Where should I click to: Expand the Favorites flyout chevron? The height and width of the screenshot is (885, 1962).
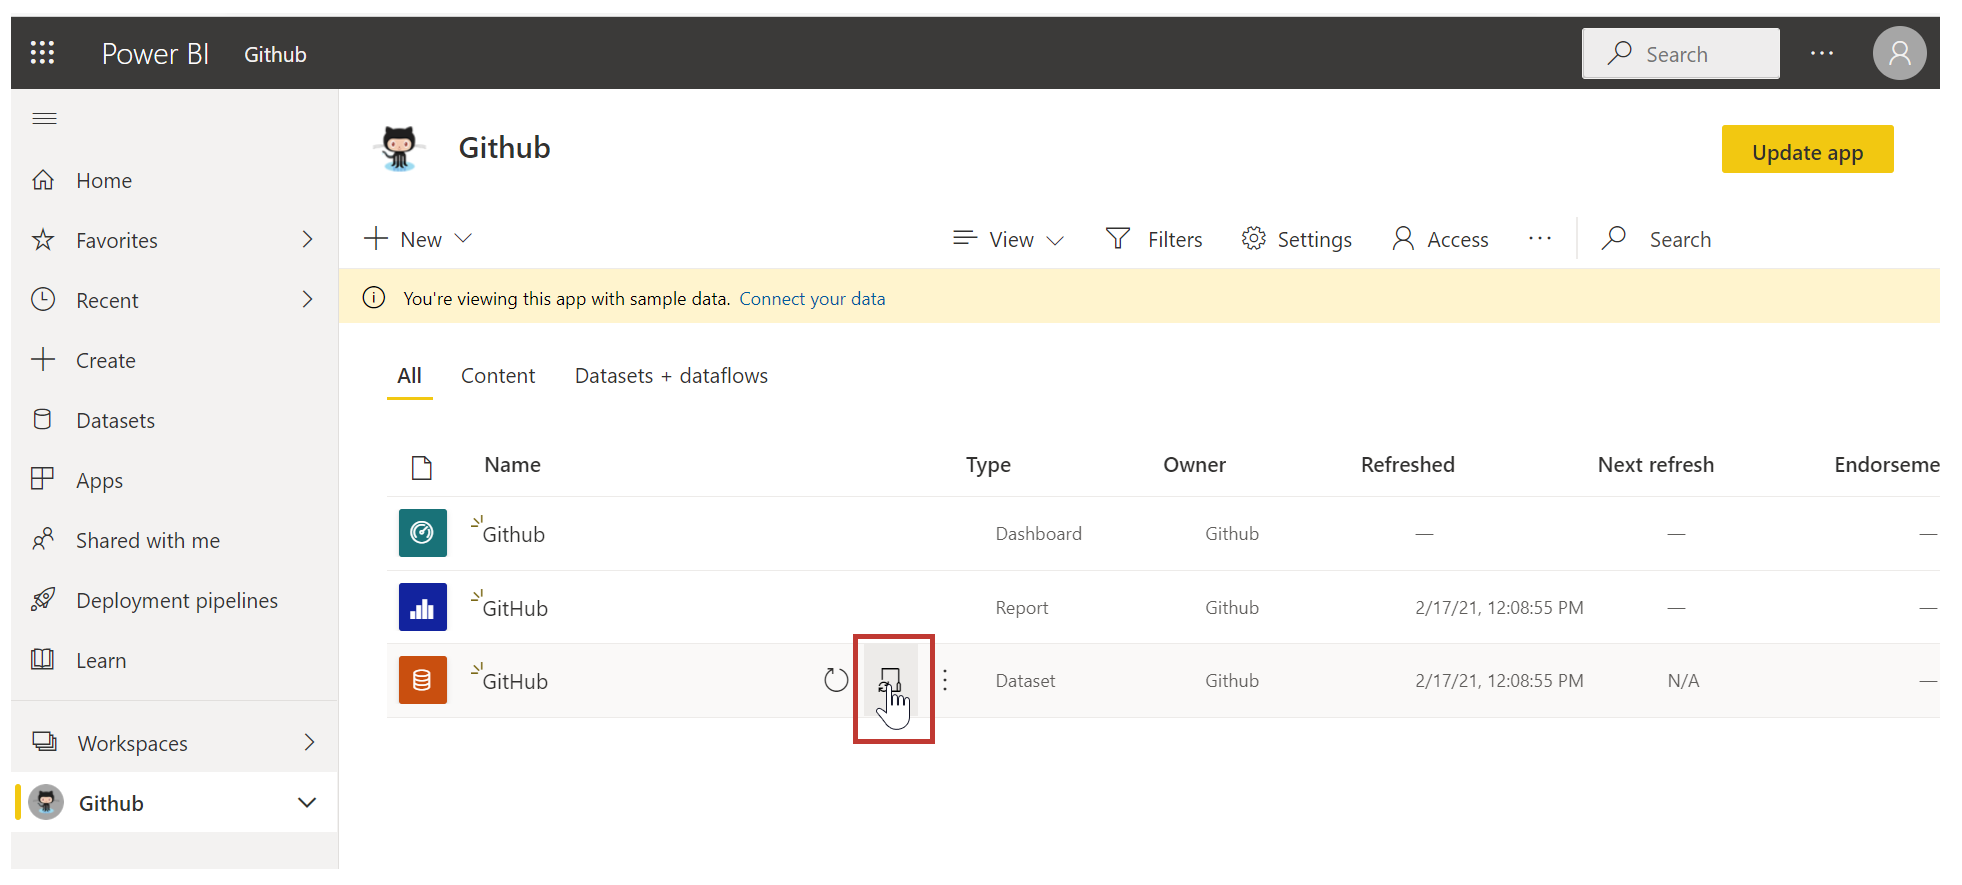point(307,240)
